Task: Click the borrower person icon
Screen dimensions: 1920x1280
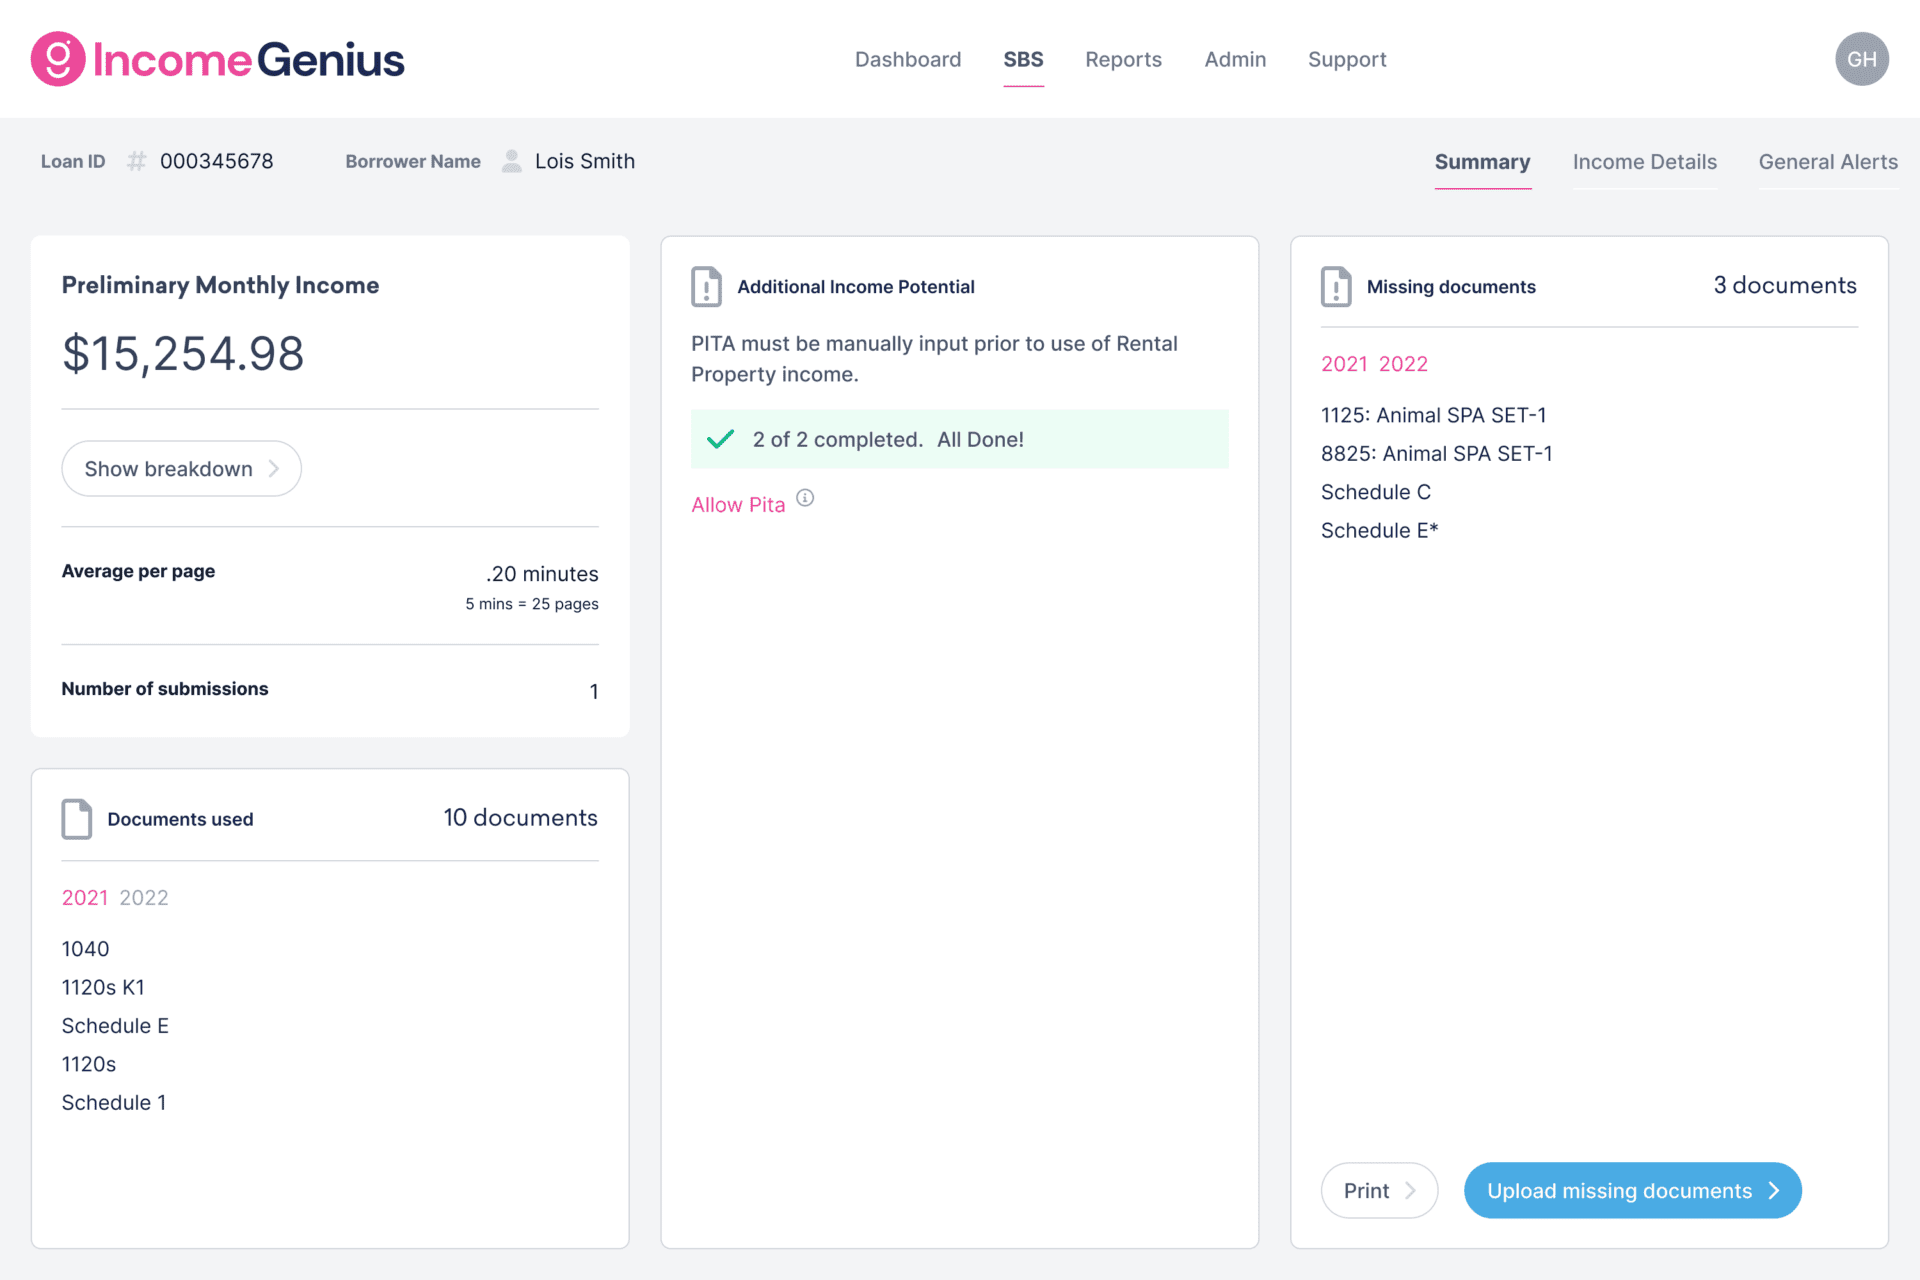Action: tap(511, 161)
